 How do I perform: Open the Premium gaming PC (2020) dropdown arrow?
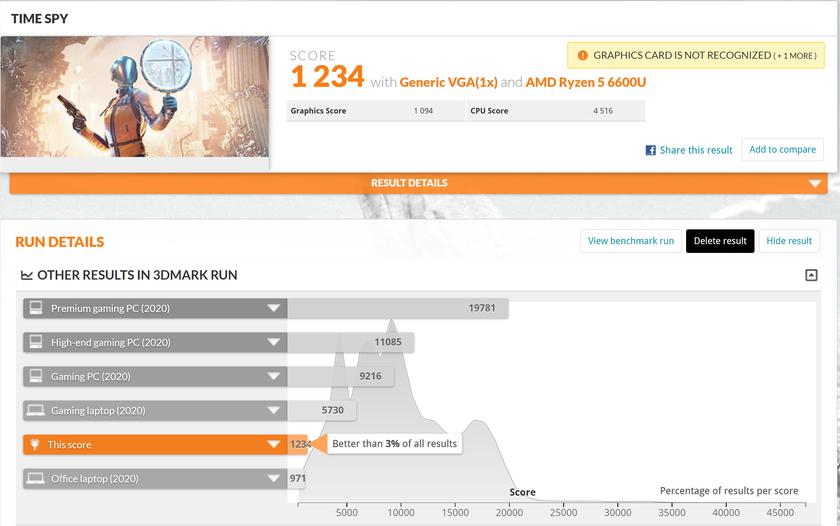click(273, 308)
